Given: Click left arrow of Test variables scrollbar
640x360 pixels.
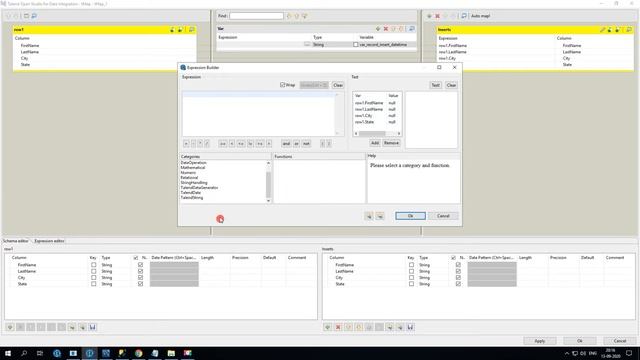Looking at the screenshot, I should tap(356, 133).
